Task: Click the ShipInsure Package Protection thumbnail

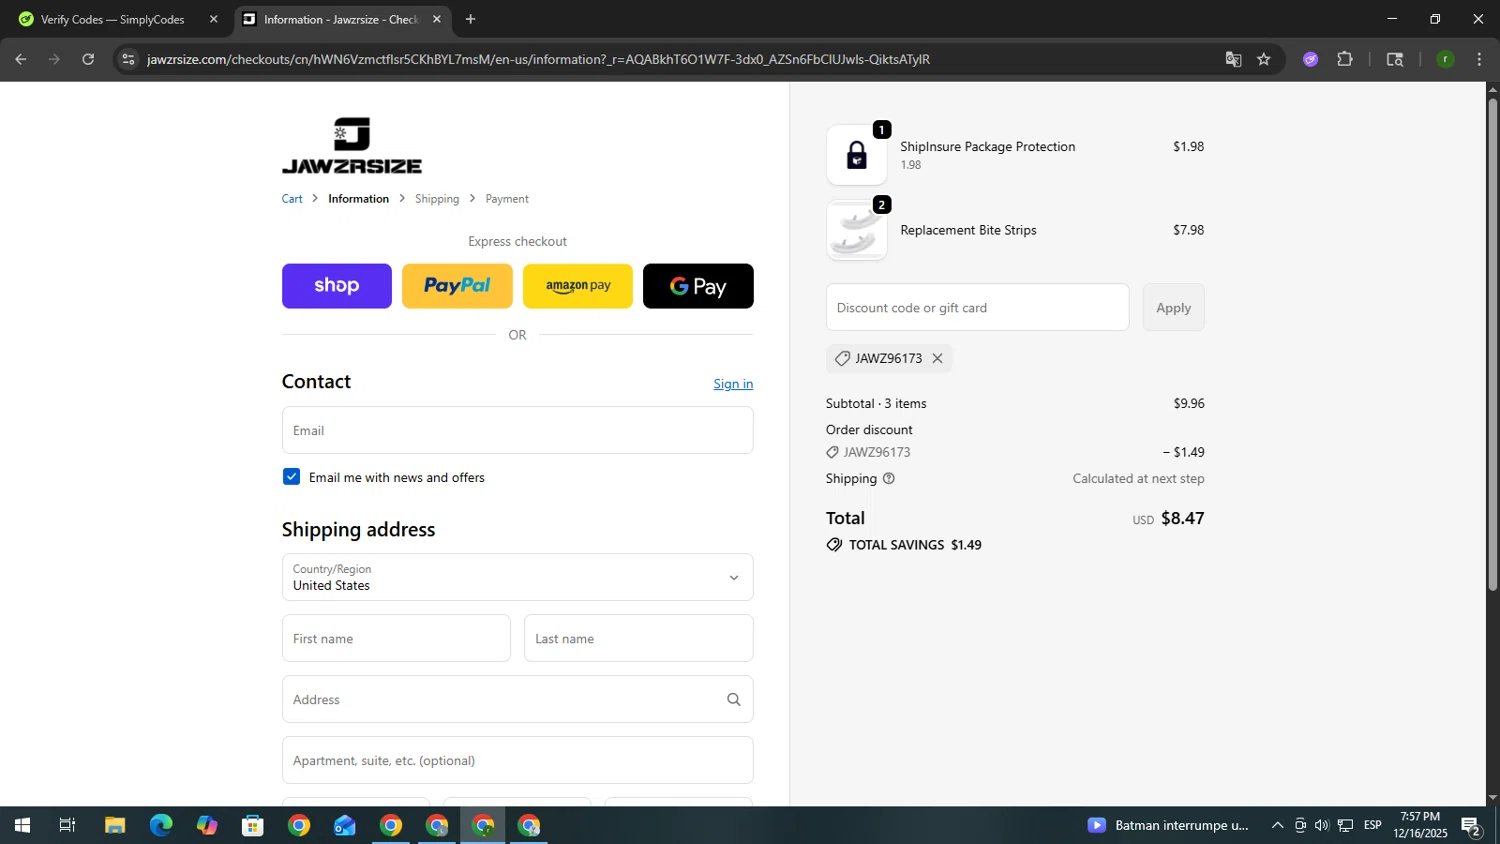Action: tap(857, 155)
